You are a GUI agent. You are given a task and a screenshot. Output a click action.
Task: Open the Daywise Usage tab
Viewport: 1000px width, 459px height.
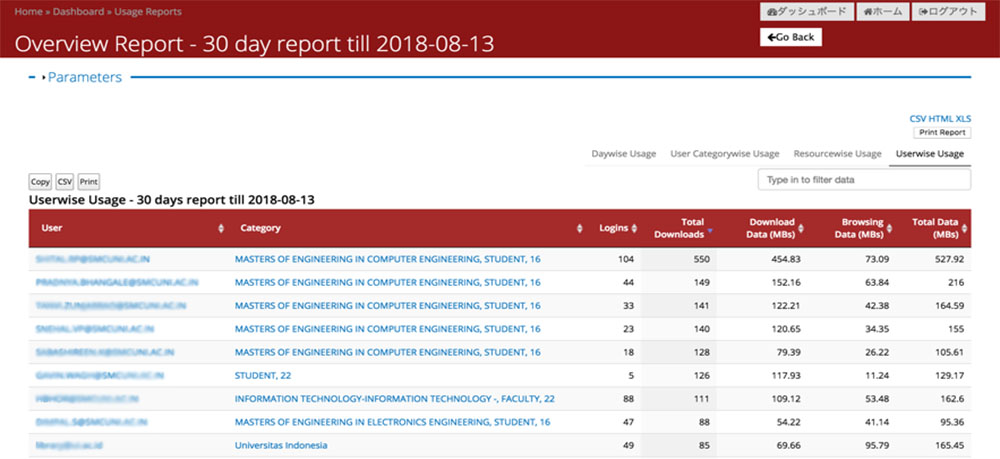point(623,154)
